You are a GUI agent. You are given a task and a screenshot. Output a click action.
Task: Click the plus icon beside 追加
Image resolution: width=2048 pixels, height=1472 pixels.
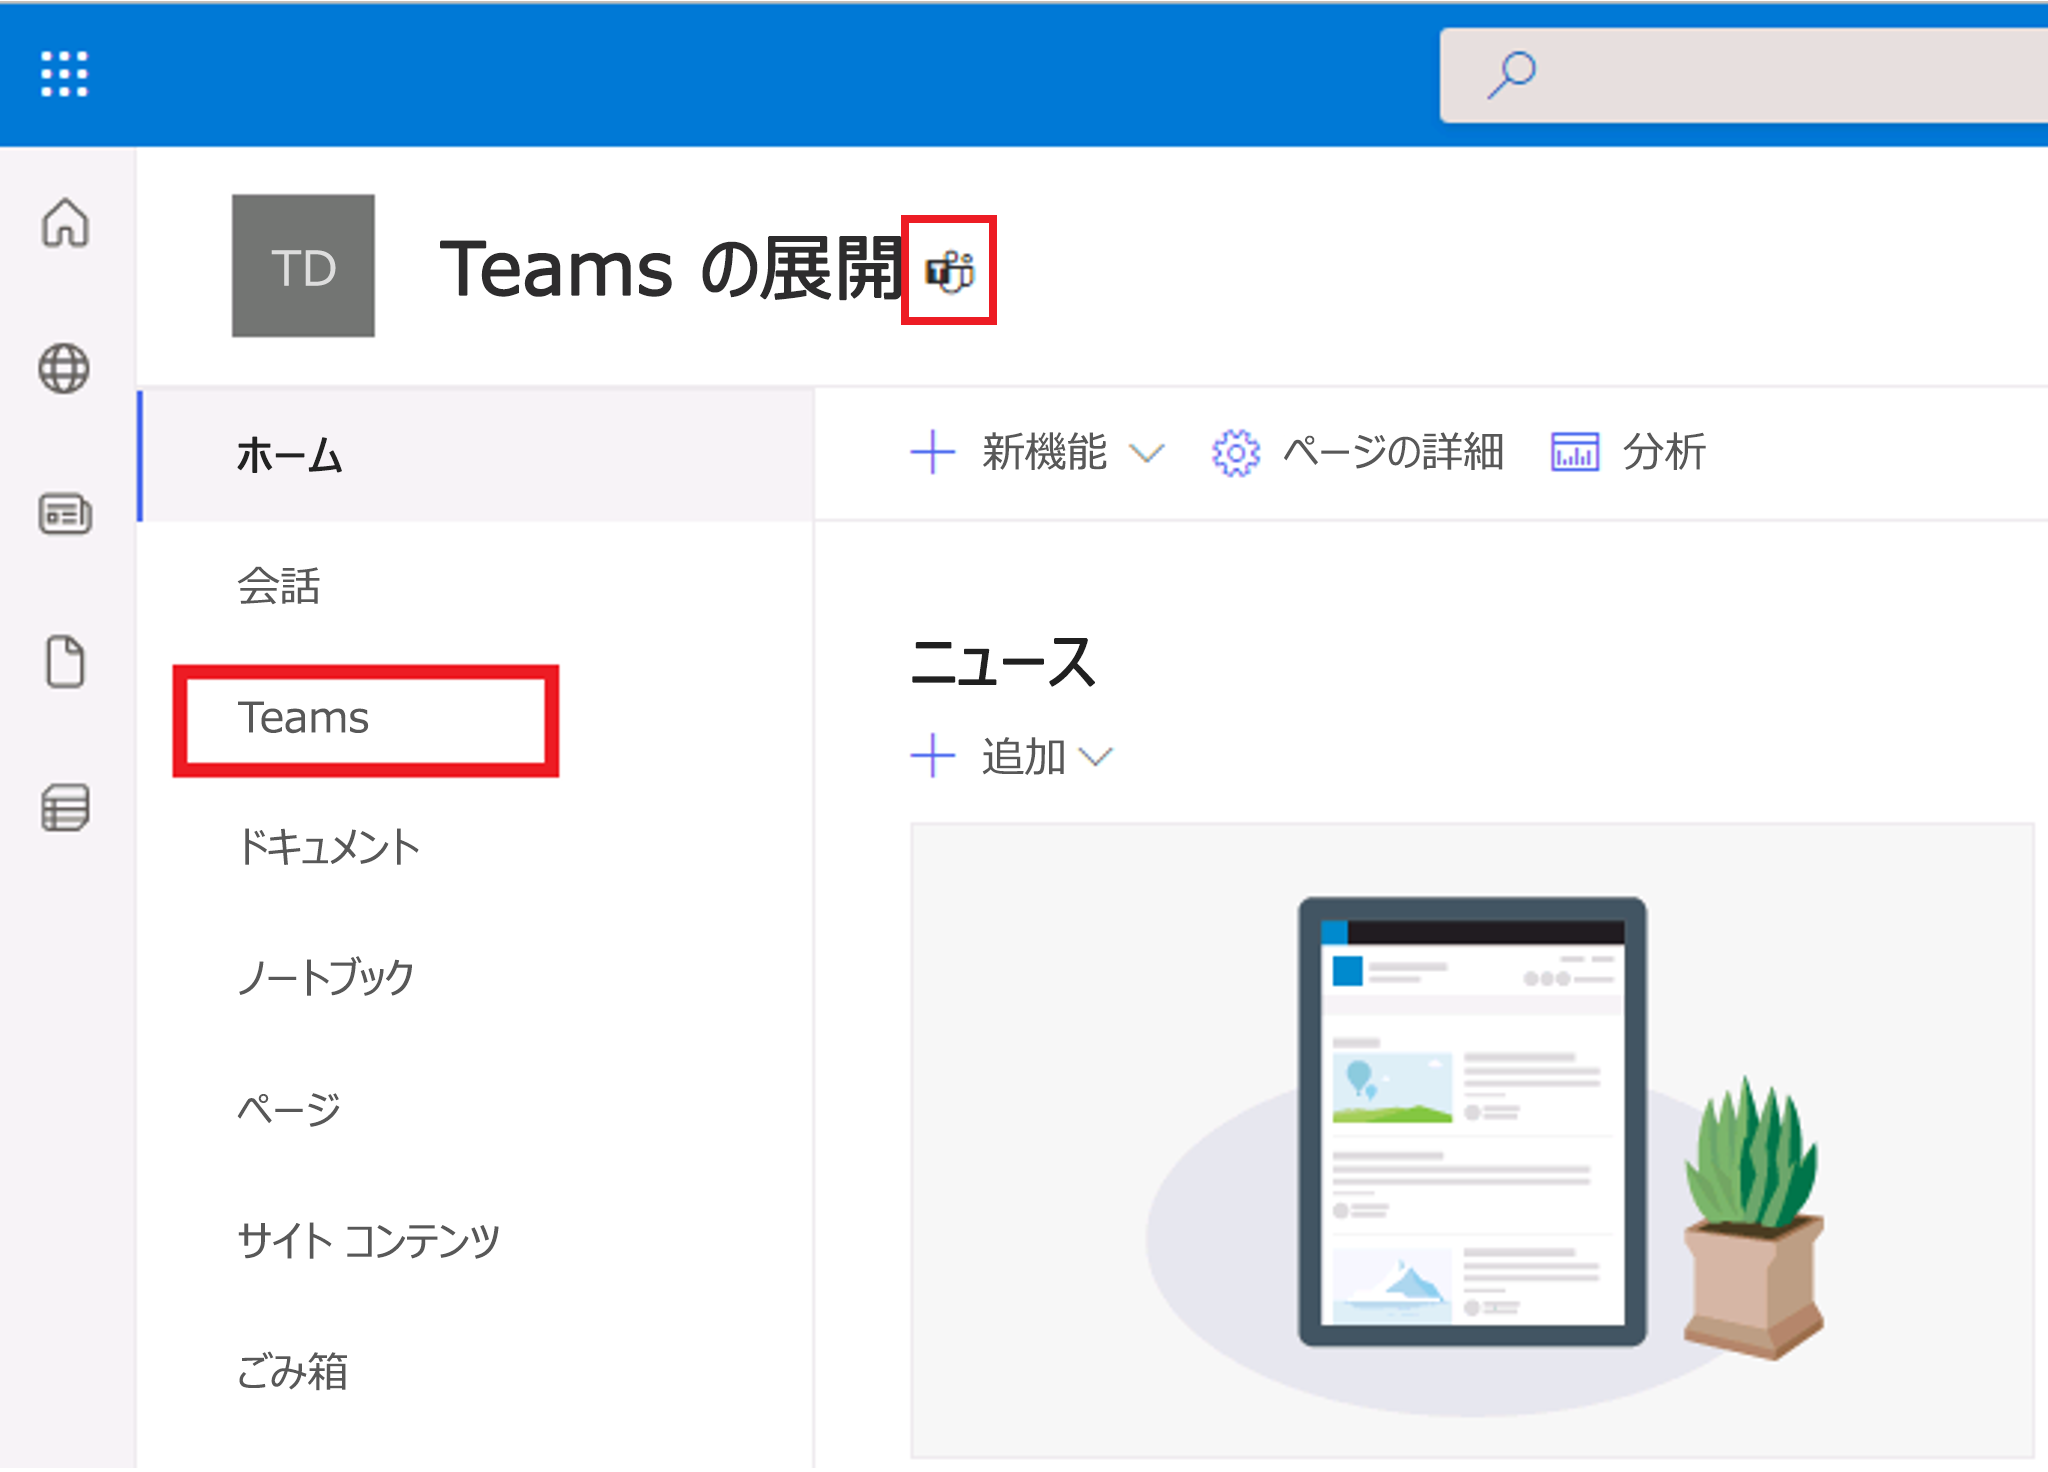(x=933, y=756)
